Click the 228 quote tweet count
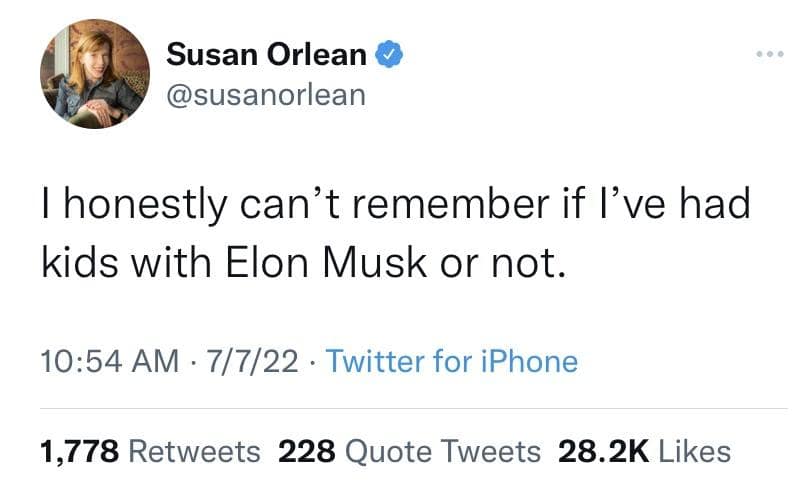794x492 pixels. click(306, 451)
